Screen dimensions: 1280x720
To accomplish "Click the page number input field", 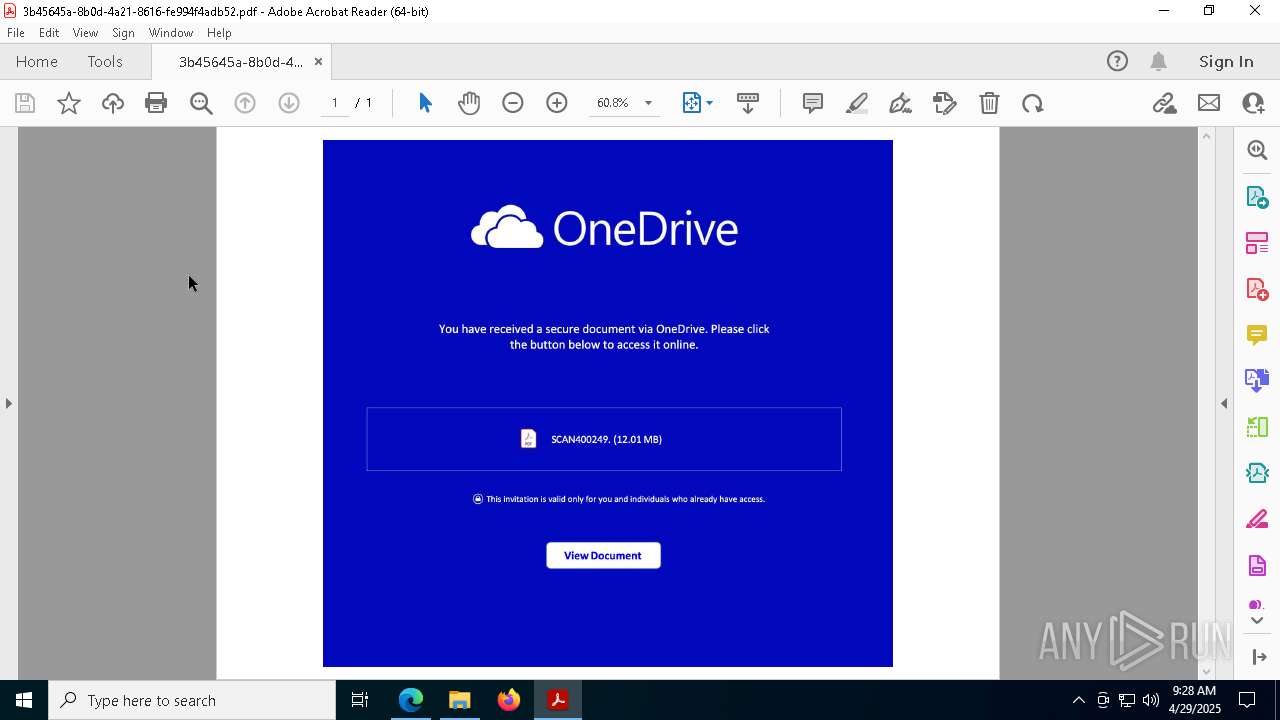I will (334, 103).
